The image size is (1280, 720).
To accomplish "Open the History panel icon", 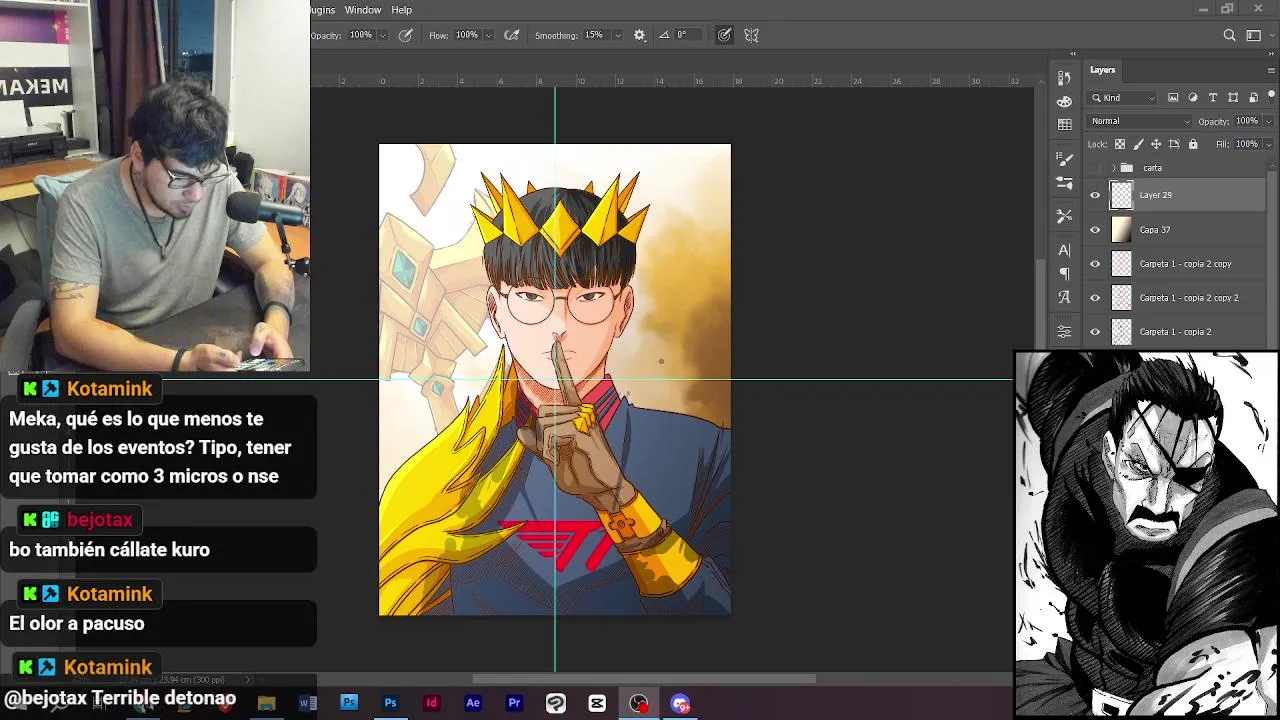I will tap(1064, 78).
